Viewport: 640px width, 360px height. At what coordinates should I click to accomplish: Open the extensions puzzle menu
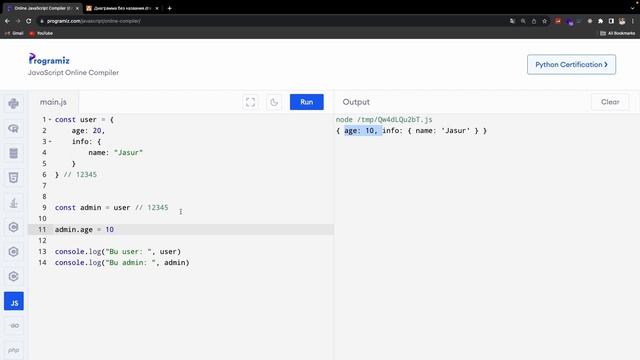[600, 21]
